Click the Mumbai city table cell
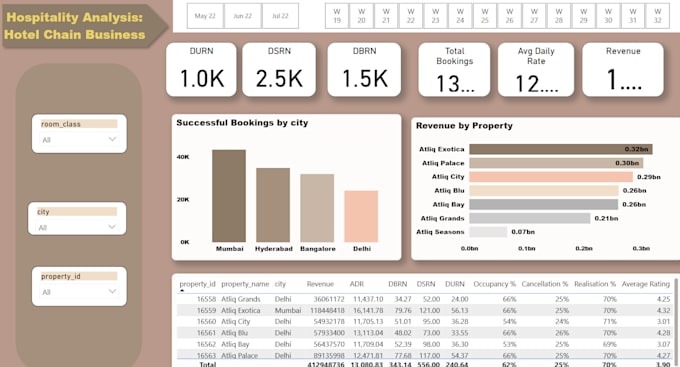 pos(288,311)
